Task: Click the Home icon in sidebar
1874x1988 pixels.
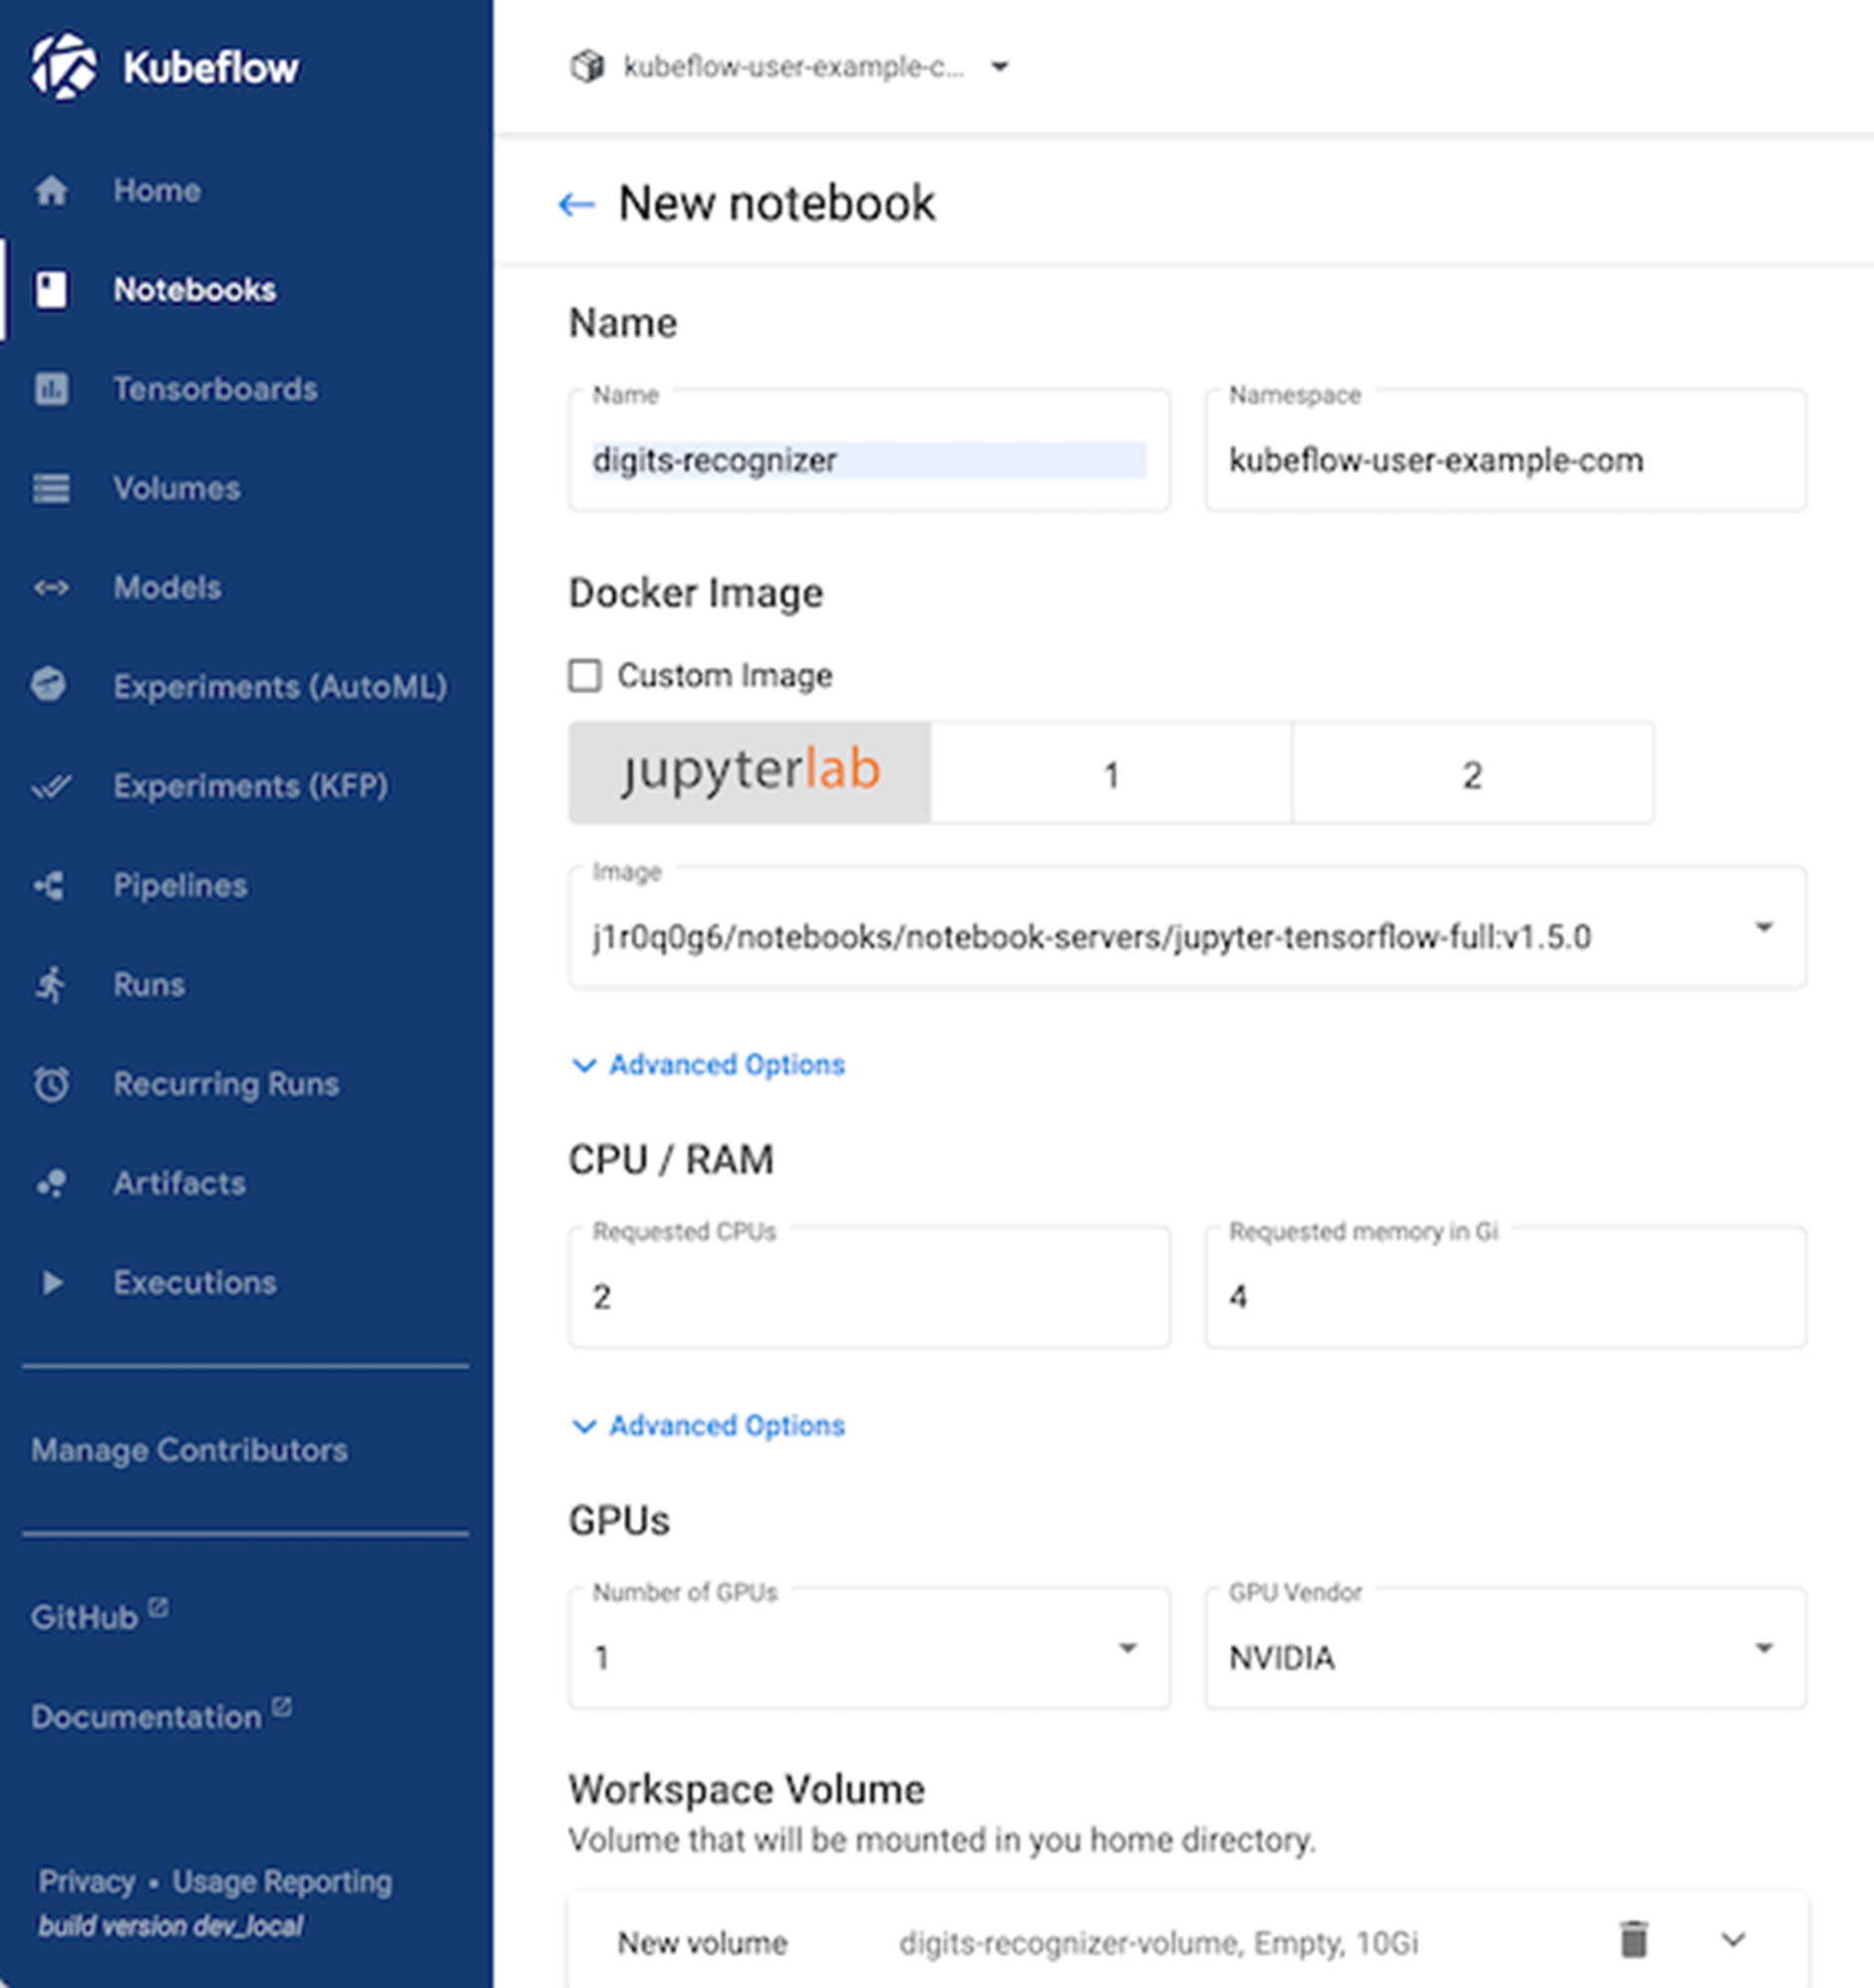Action: pyautogui.click(x=51, y=190)
